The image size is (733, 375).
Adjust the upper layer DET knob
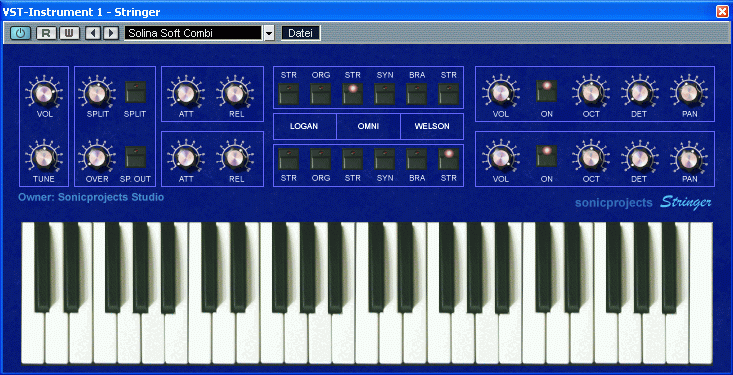(x=639, y=93)
